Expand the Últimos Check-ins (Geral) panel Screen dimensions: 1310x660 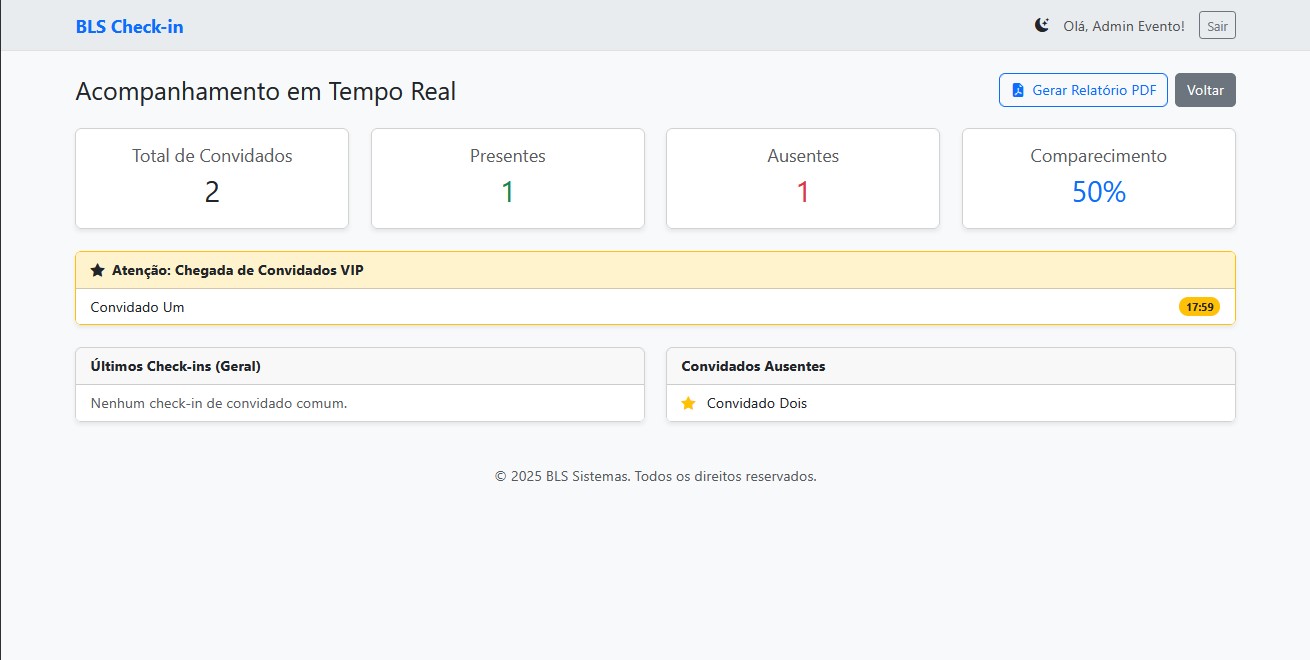[x=173, y=366]
